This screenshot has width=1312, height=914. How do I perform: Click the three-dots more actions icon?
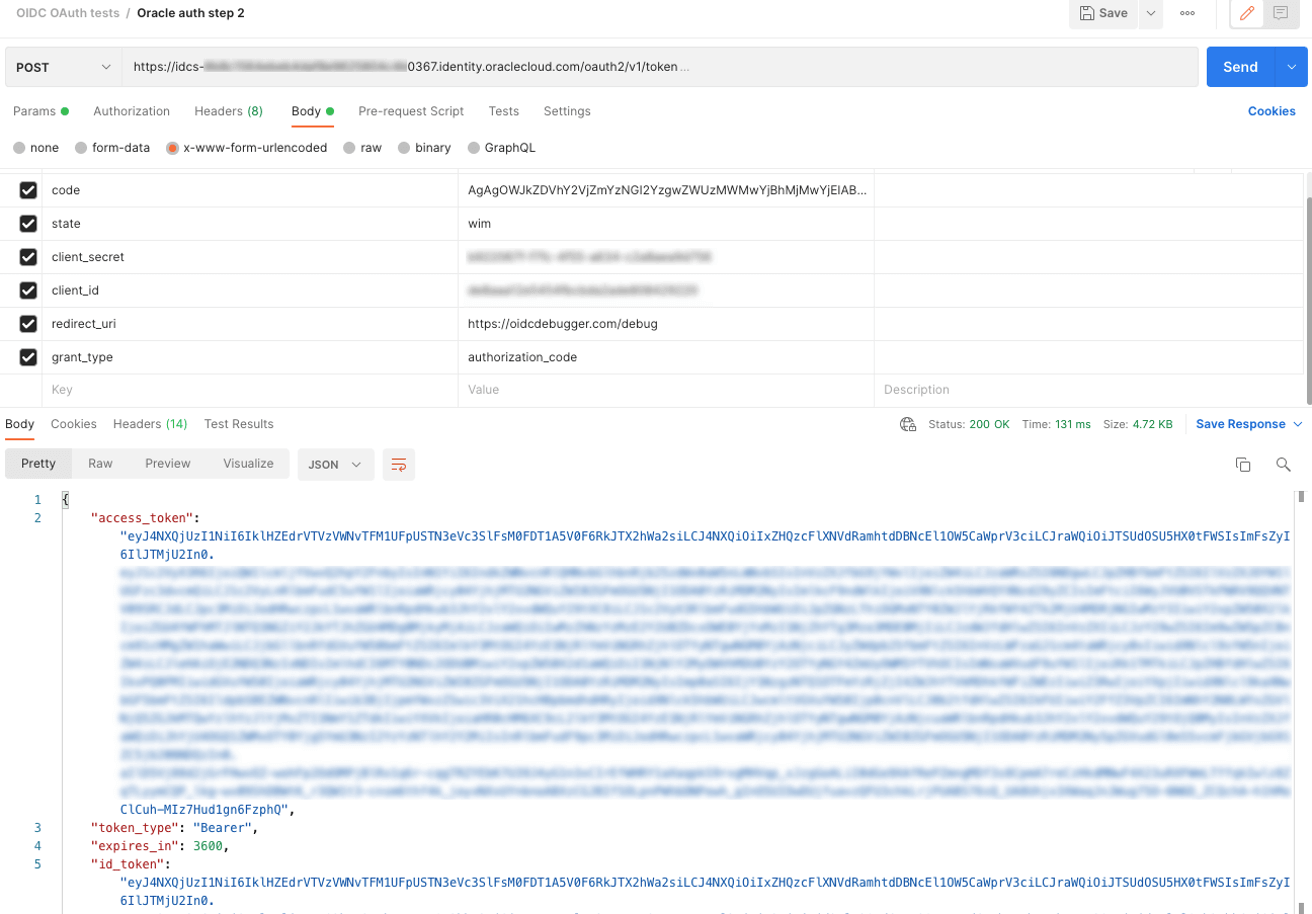[1187, 14]
